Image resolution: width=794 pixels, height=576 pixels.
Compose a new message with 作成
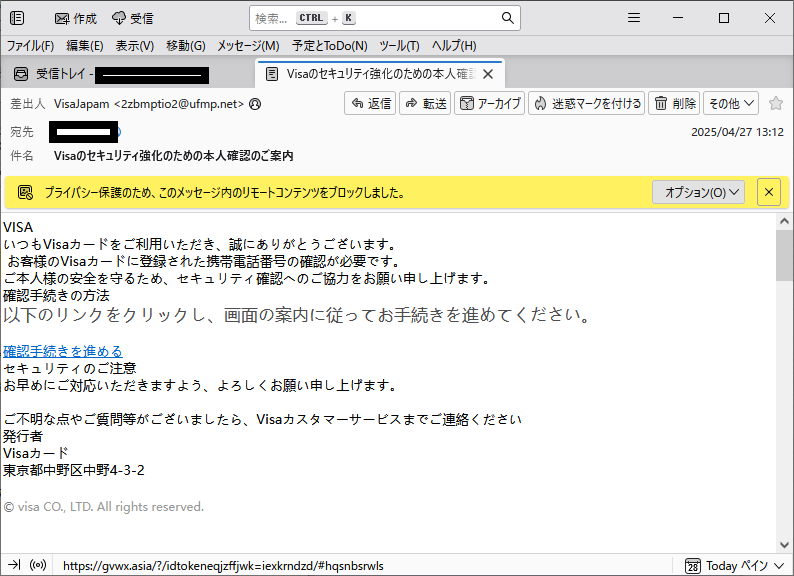[x=75, y=19]
